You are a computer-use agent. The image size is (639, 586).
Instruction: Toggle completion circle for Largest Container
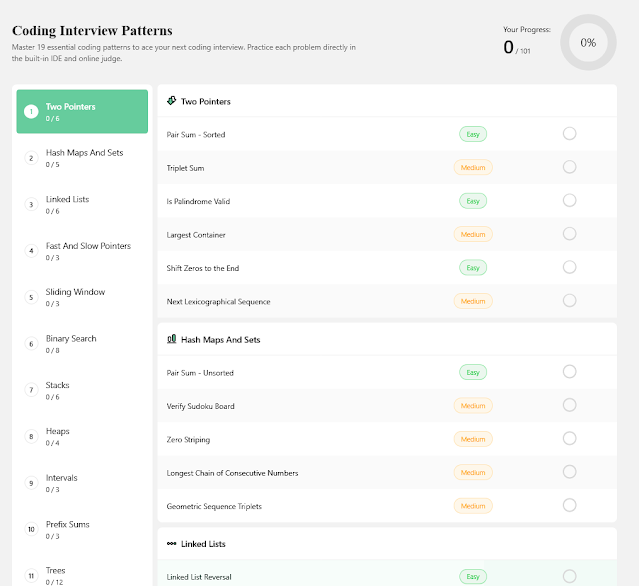(x=569, y=234)
